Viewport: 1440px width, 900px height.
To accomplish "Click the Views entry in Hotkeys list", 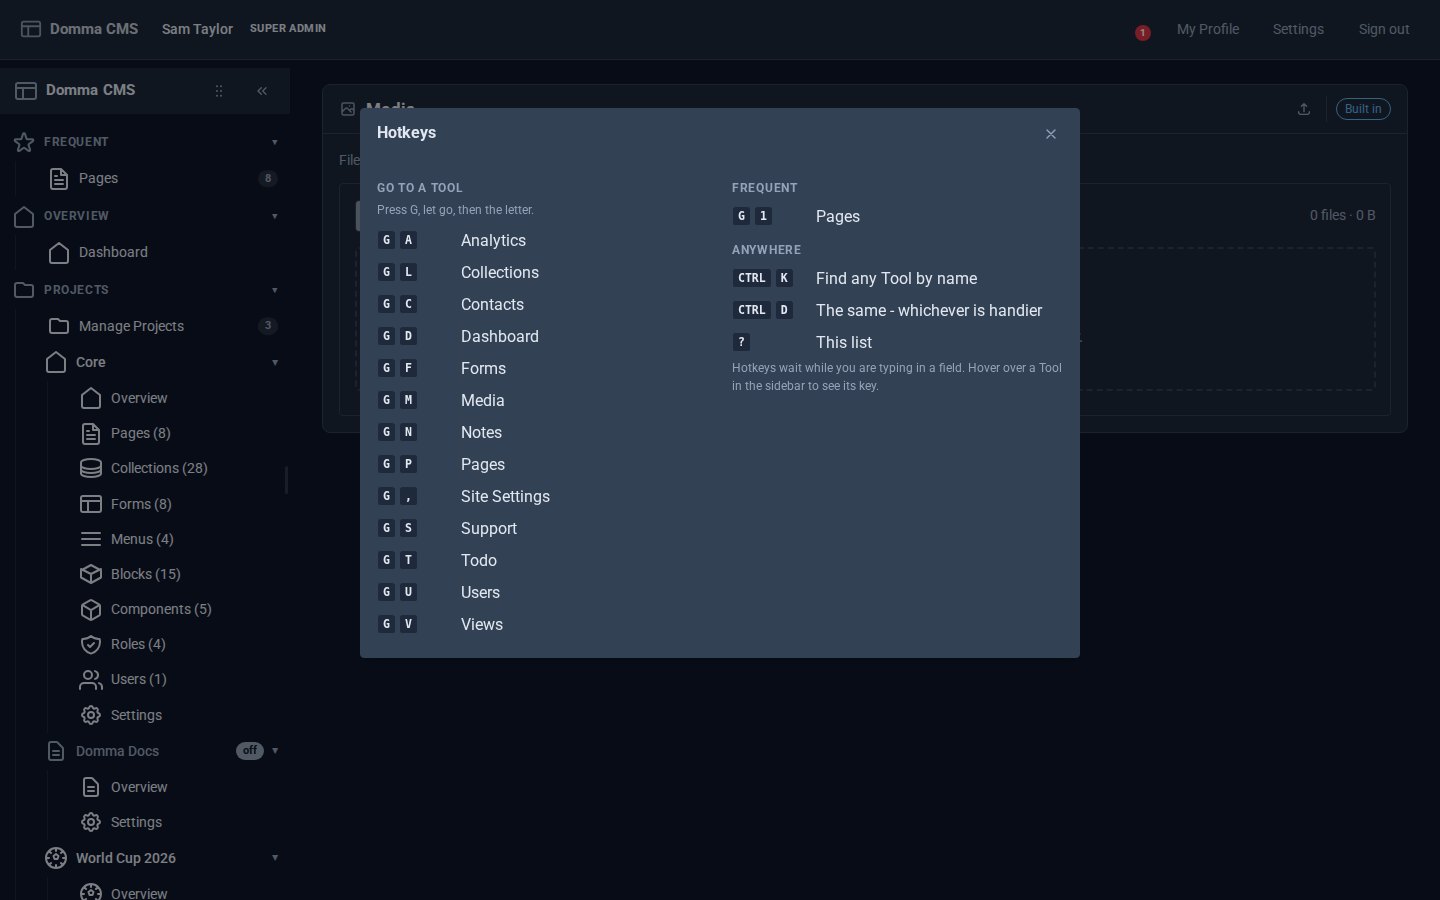I will coord(482,624).
